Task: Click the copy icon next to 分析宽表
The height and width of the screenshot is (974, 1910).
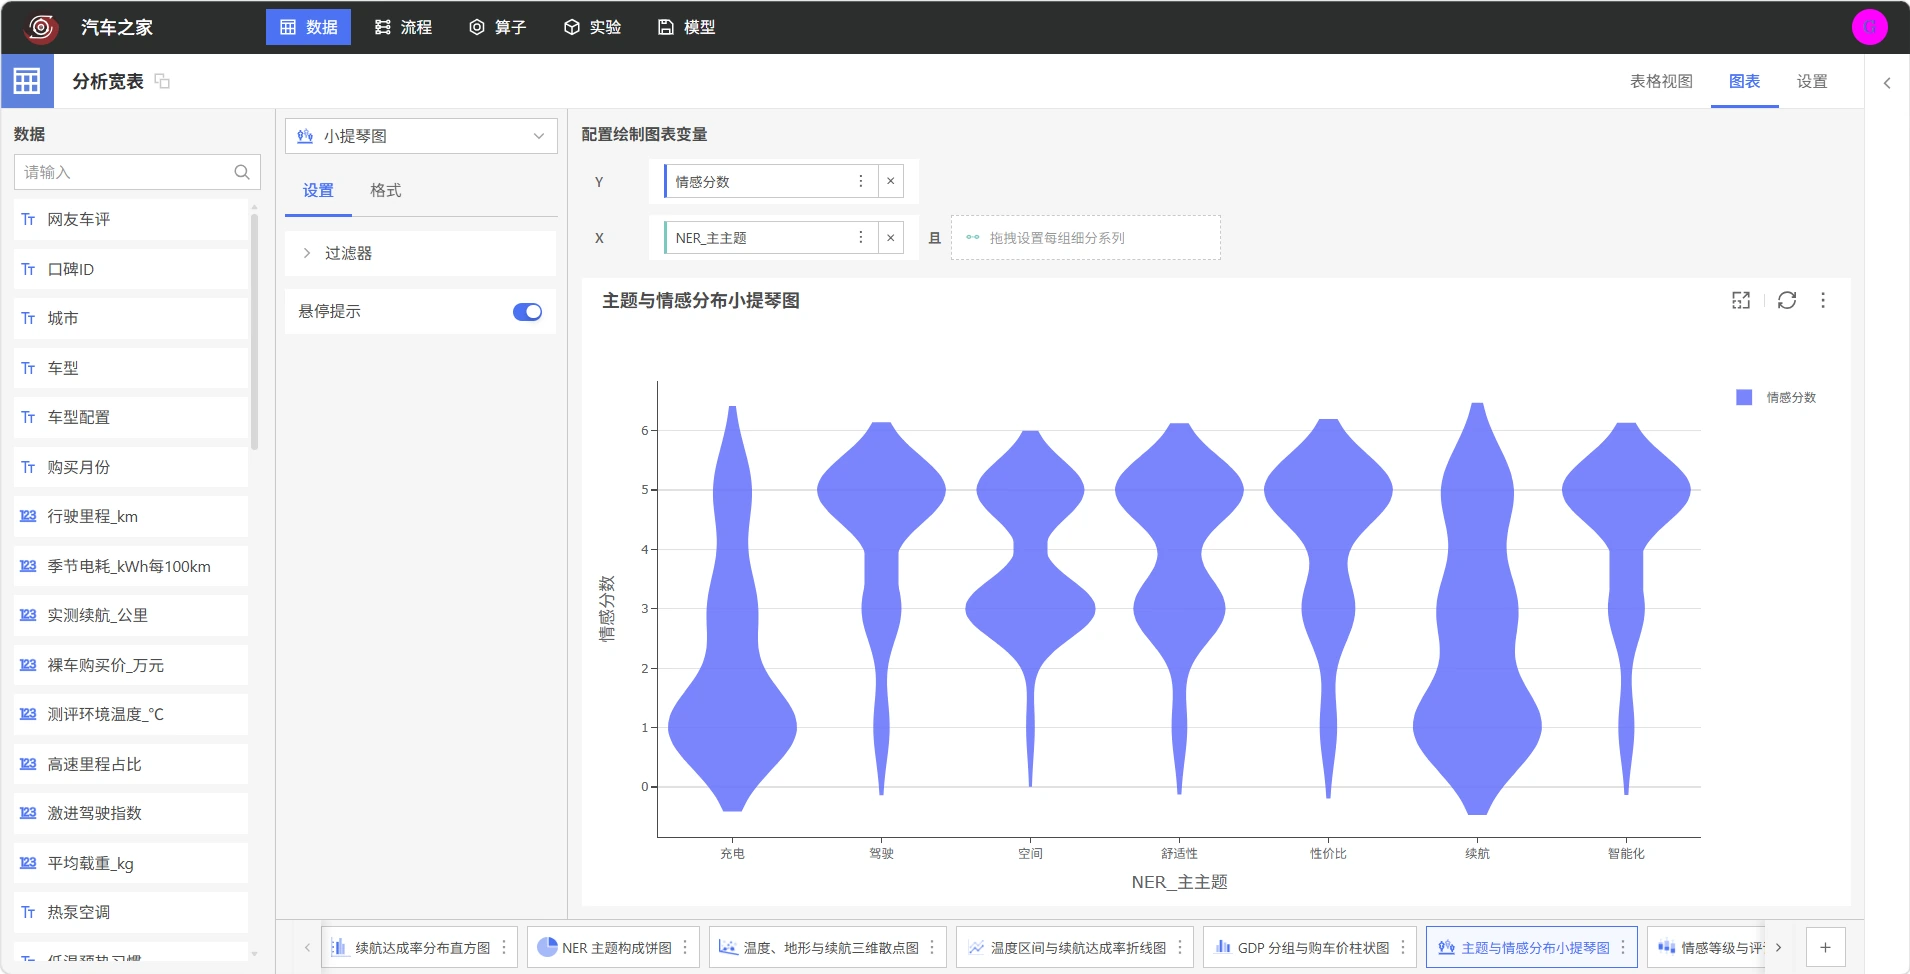Action: pos(162,81)
